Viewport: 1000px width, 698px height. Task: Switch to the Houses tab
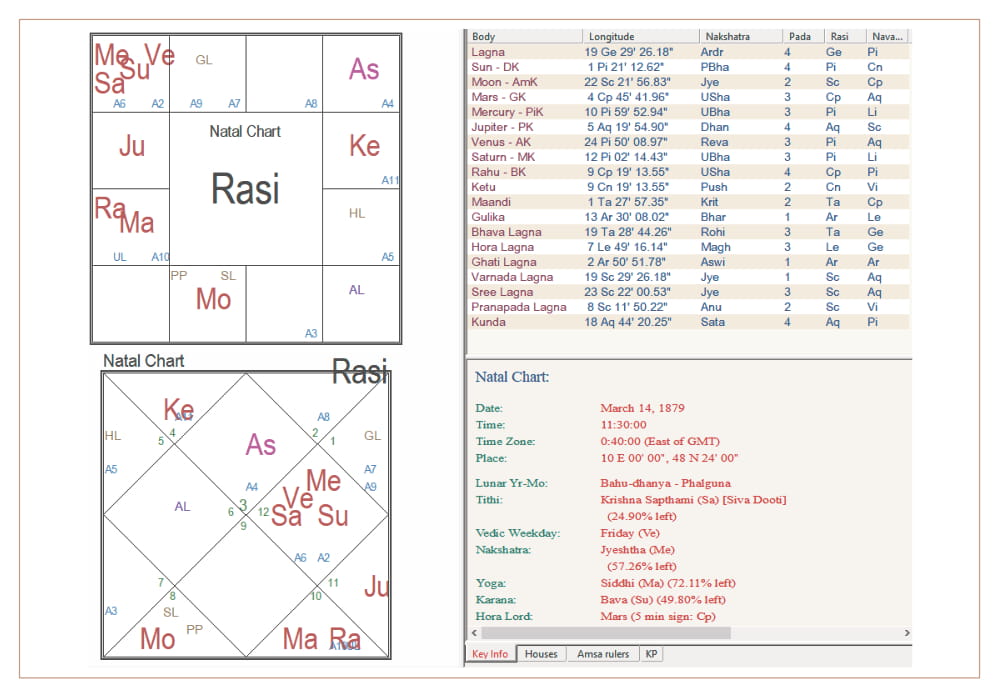tap(541, 654)
